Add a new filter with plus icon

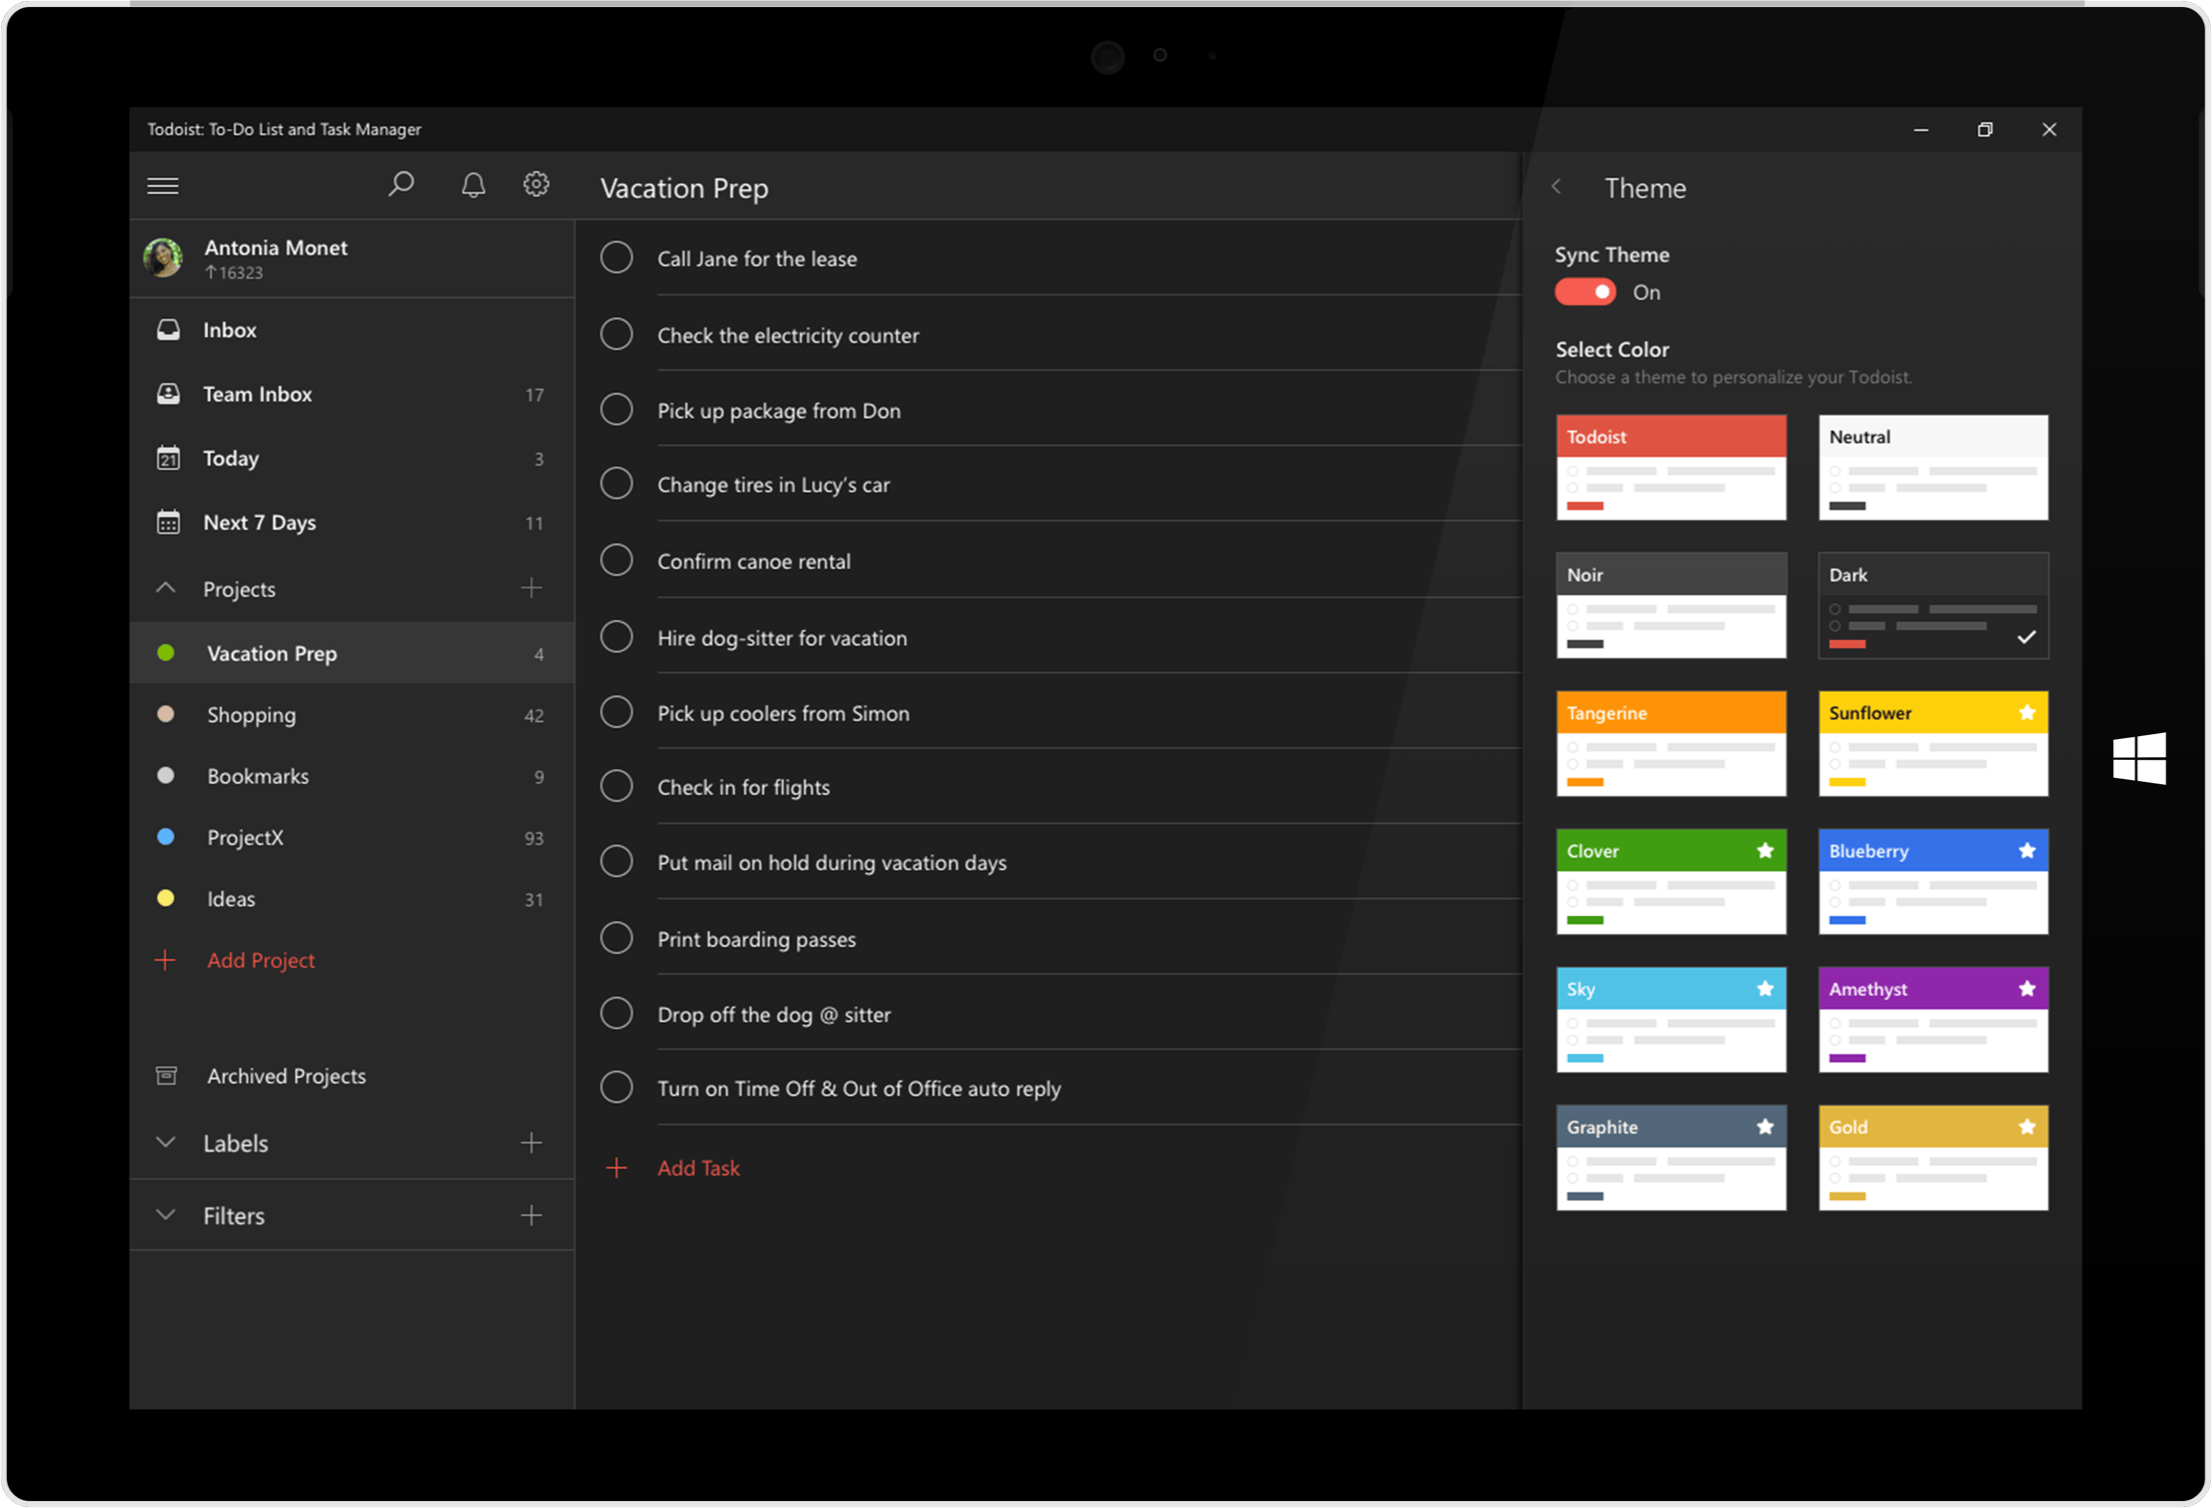[532, 1215]
